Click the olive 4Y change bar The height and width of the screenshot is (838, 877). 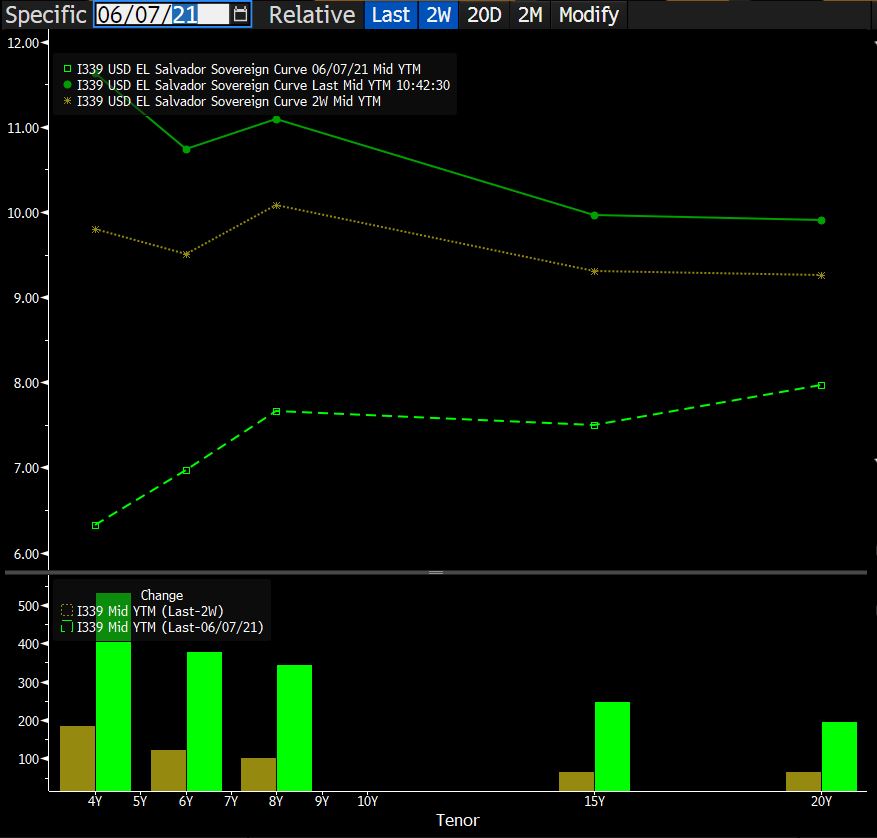[77, 758]
